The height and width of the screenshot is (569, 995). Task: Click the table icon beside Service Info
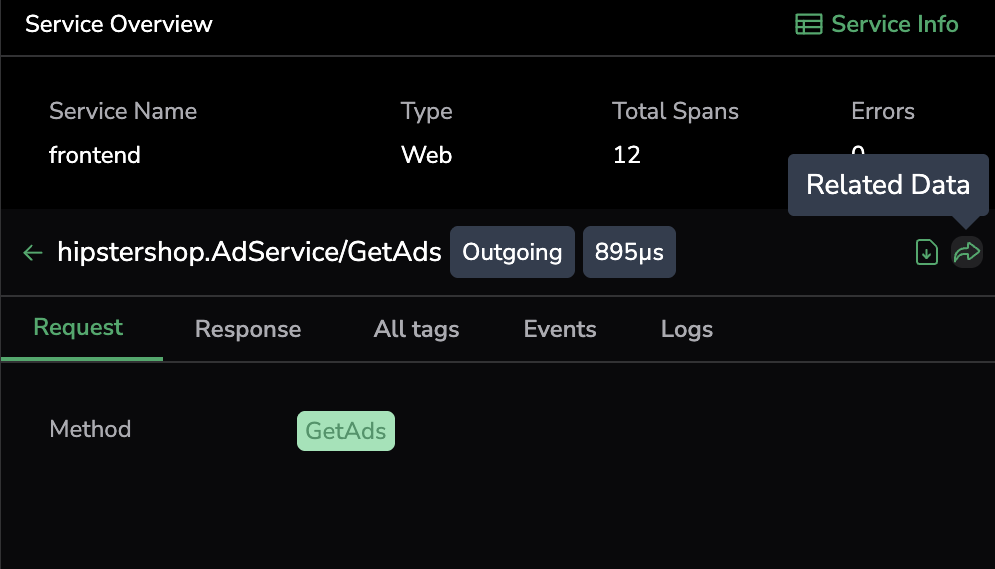[x=808, y=24]
